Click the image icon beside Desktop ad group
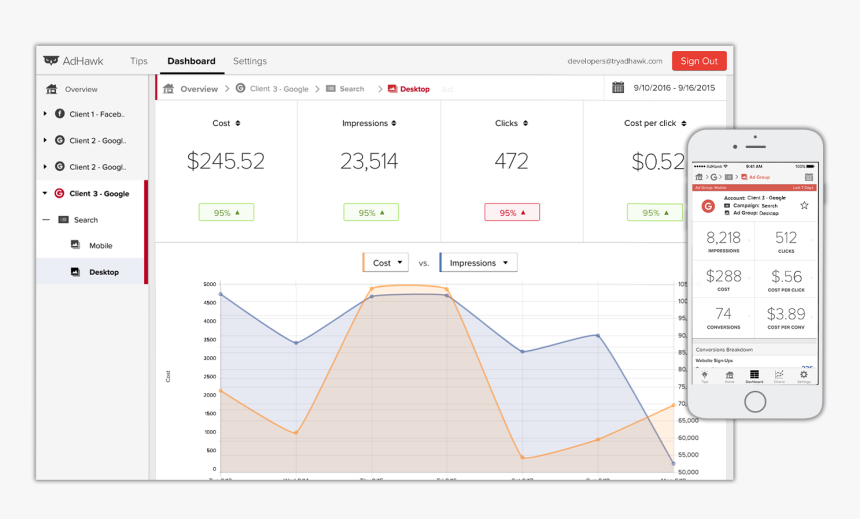860x519 pixels. click(x=75, y=271)
